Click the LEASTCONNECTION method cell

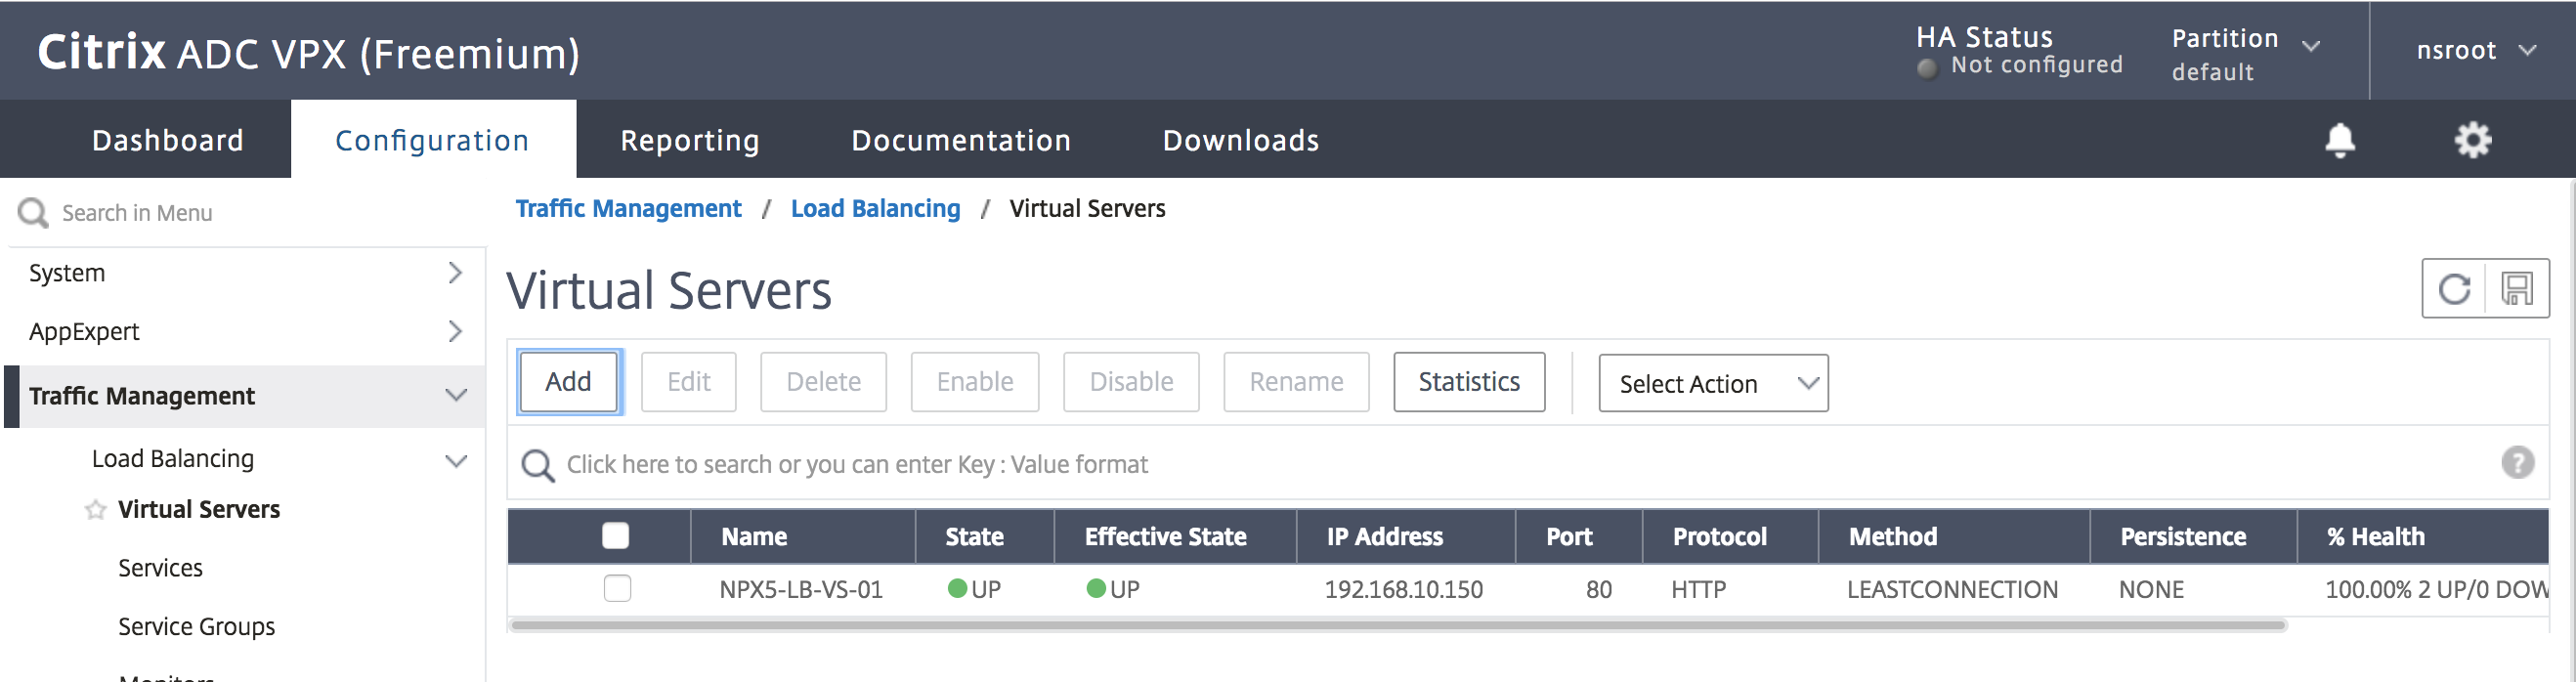pos(1952,589)
